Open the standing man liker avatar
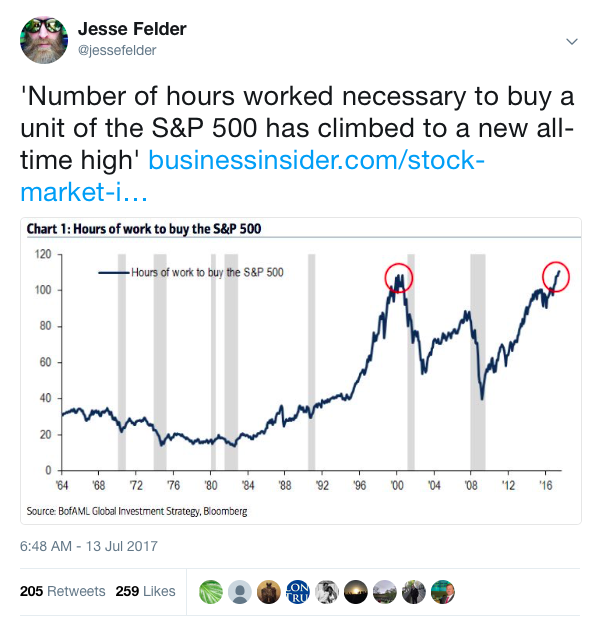The image size is (601, 629). [414, 592]
